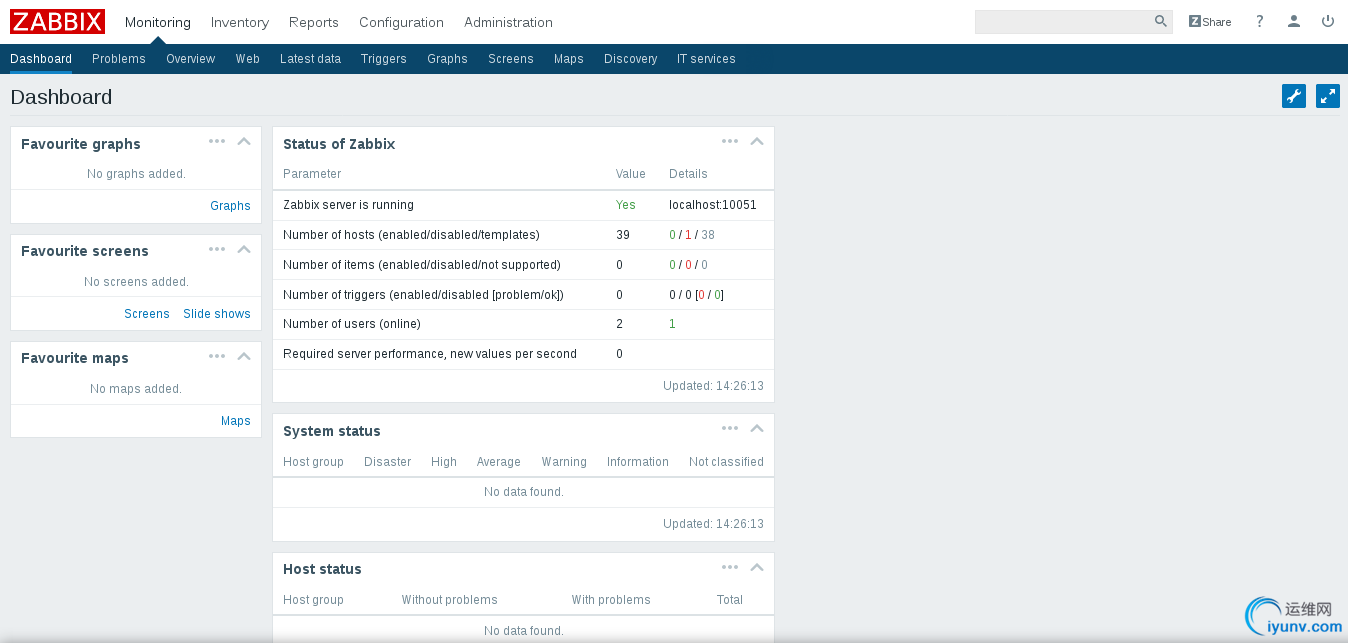Collapse the Favourite maps widget
This screenshot has width=1348, height=643.
(x=244, y=355)
